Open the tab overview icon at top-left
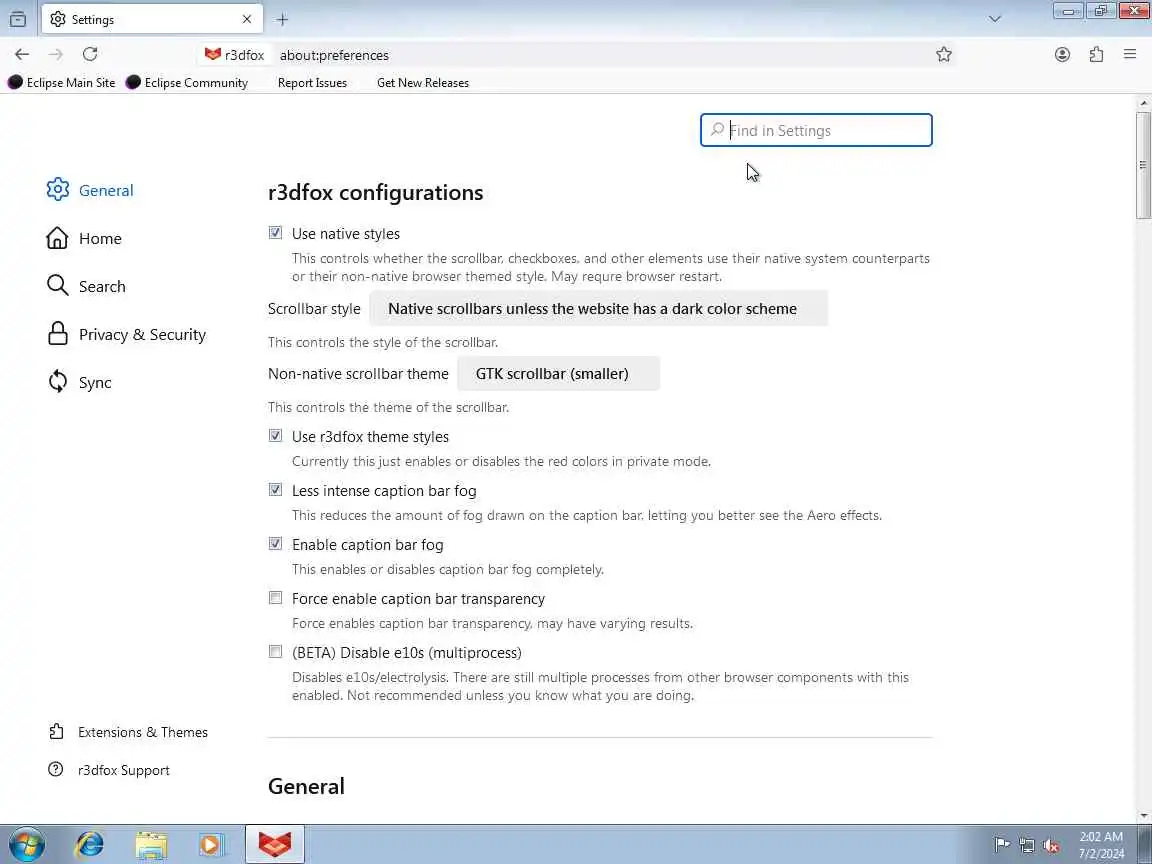 pyautogui.click(x=18, y=19)
